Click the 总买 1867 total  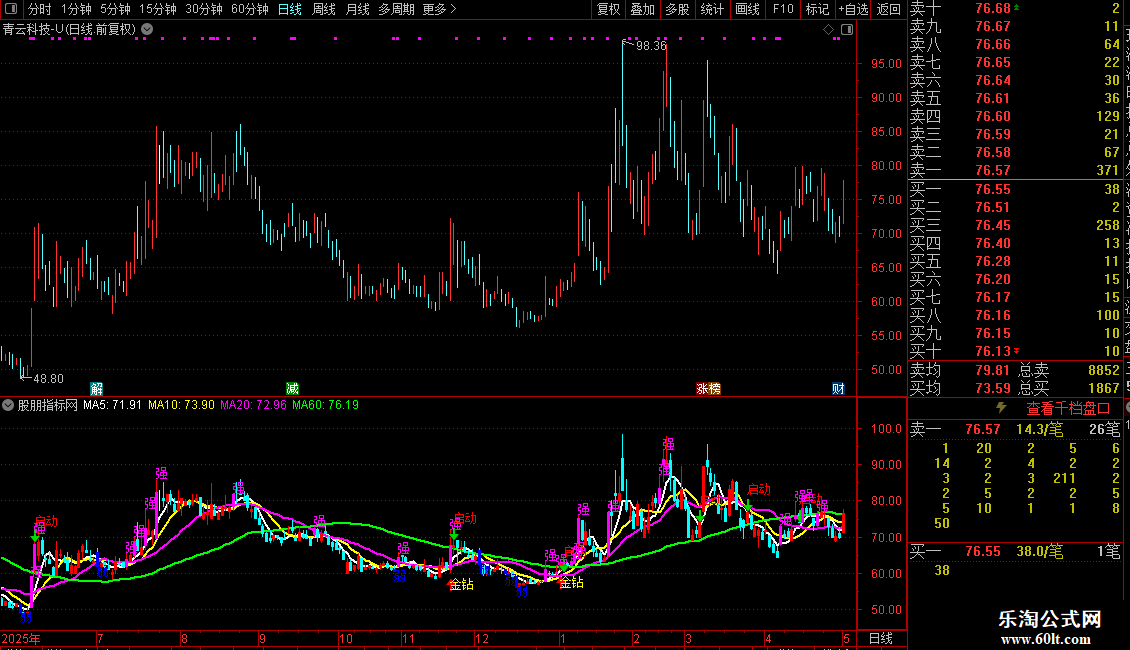tap(1103, 388)
